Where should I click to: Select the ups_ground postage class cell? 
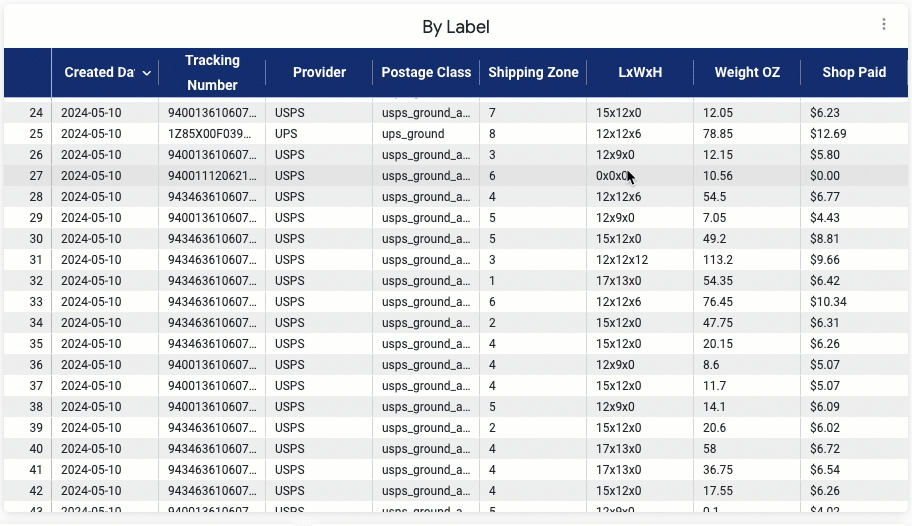[413, 134]
